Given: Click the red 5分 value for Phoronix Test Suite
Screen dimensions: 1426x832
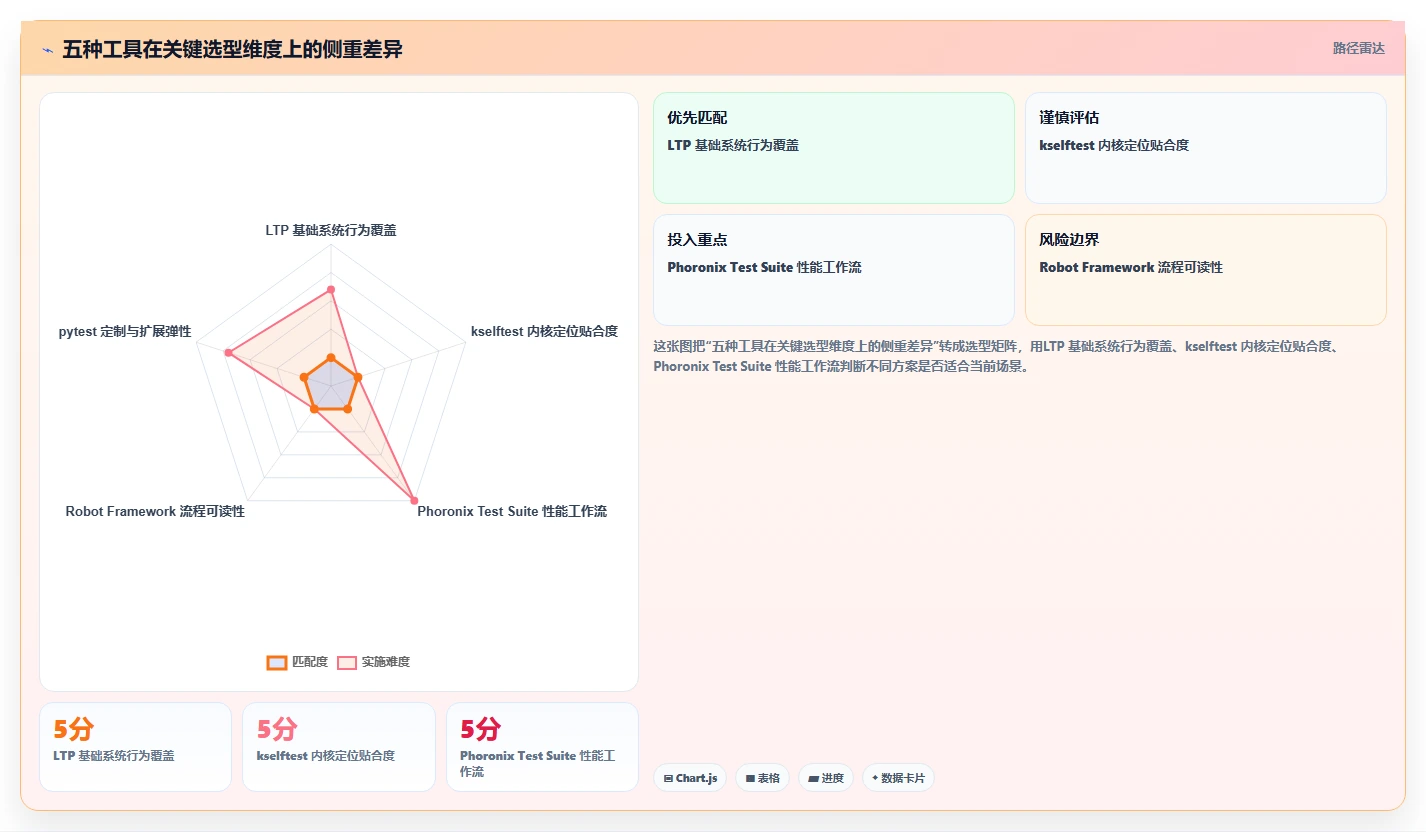Looking at the screenshot, I should (480, 730).
